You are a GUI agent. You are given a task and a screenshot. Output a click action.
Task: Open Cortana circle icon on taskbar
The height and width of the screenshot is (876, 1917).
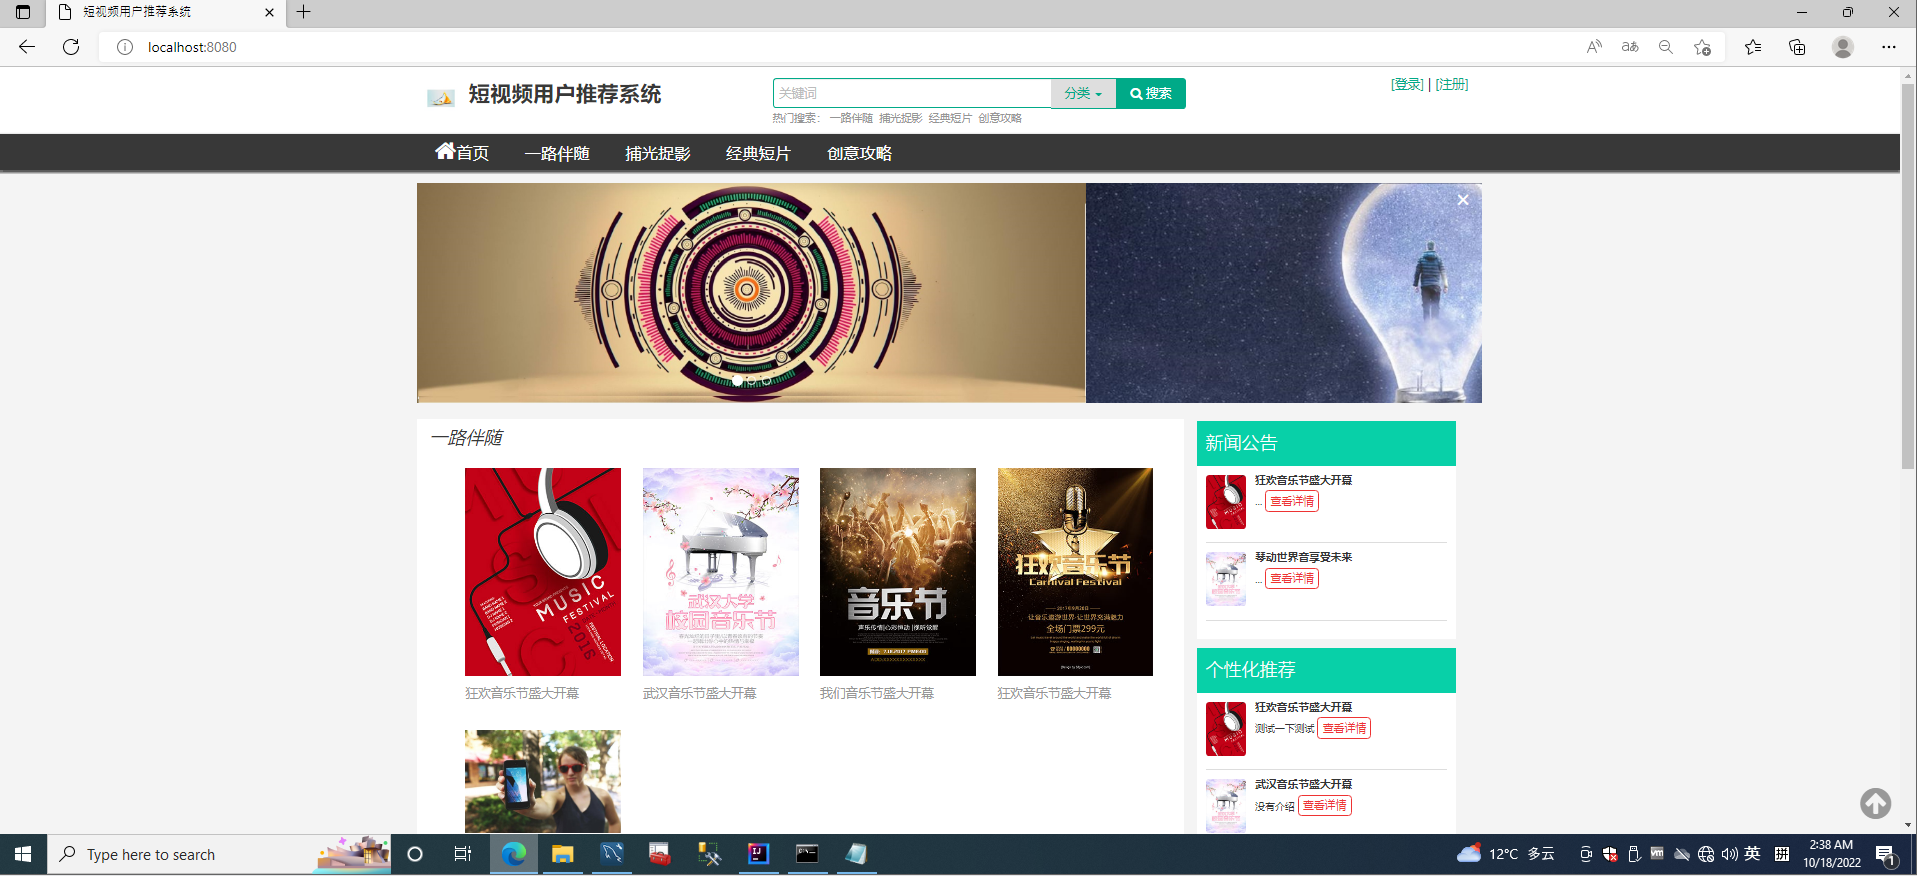(x=415, y=854)
